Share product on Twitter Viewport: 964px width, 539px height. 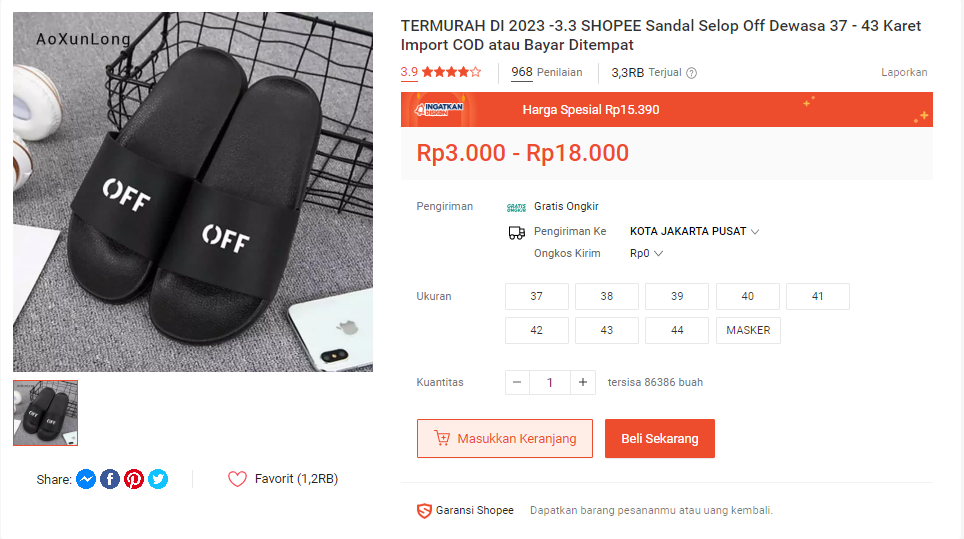click(158, 479)
